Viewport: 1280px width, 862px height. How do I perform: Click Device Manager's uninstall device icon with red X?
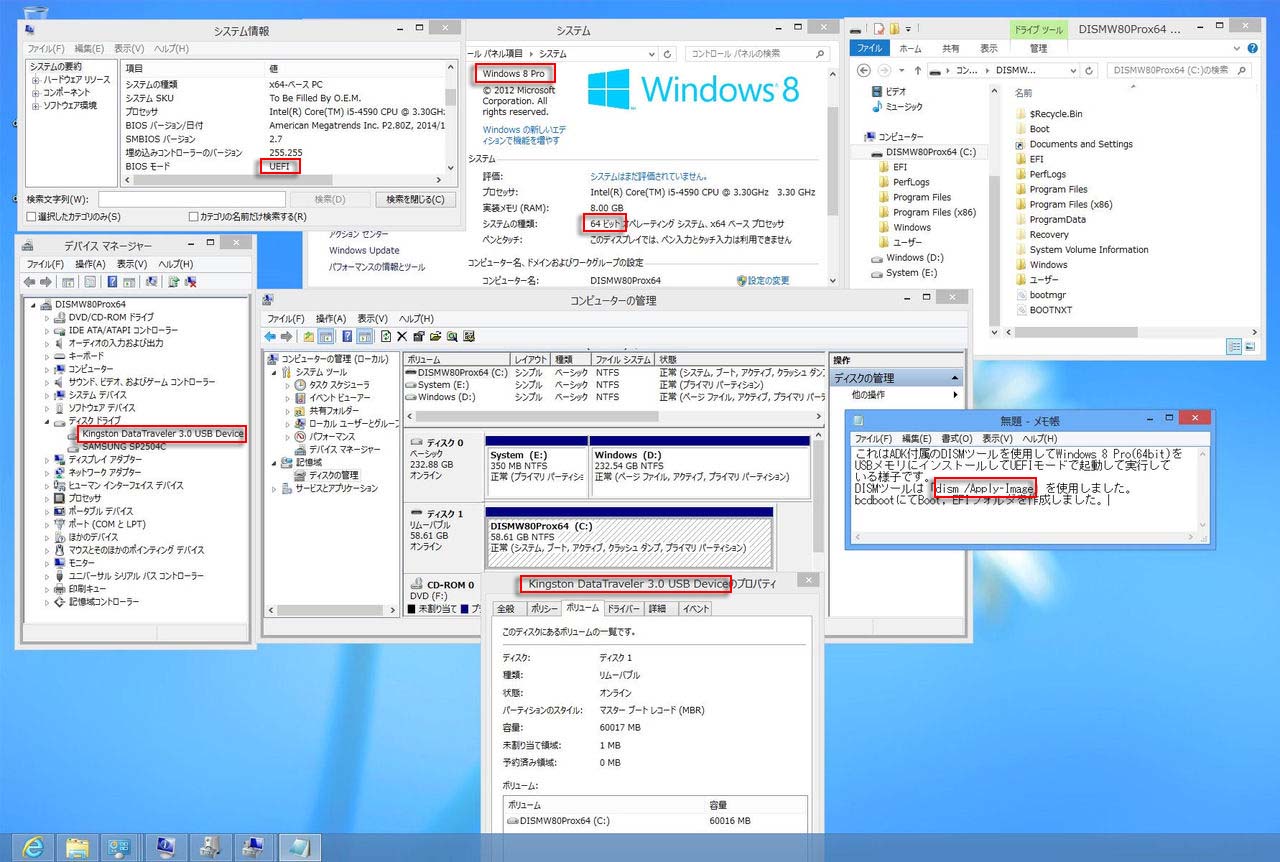[189, 282]
